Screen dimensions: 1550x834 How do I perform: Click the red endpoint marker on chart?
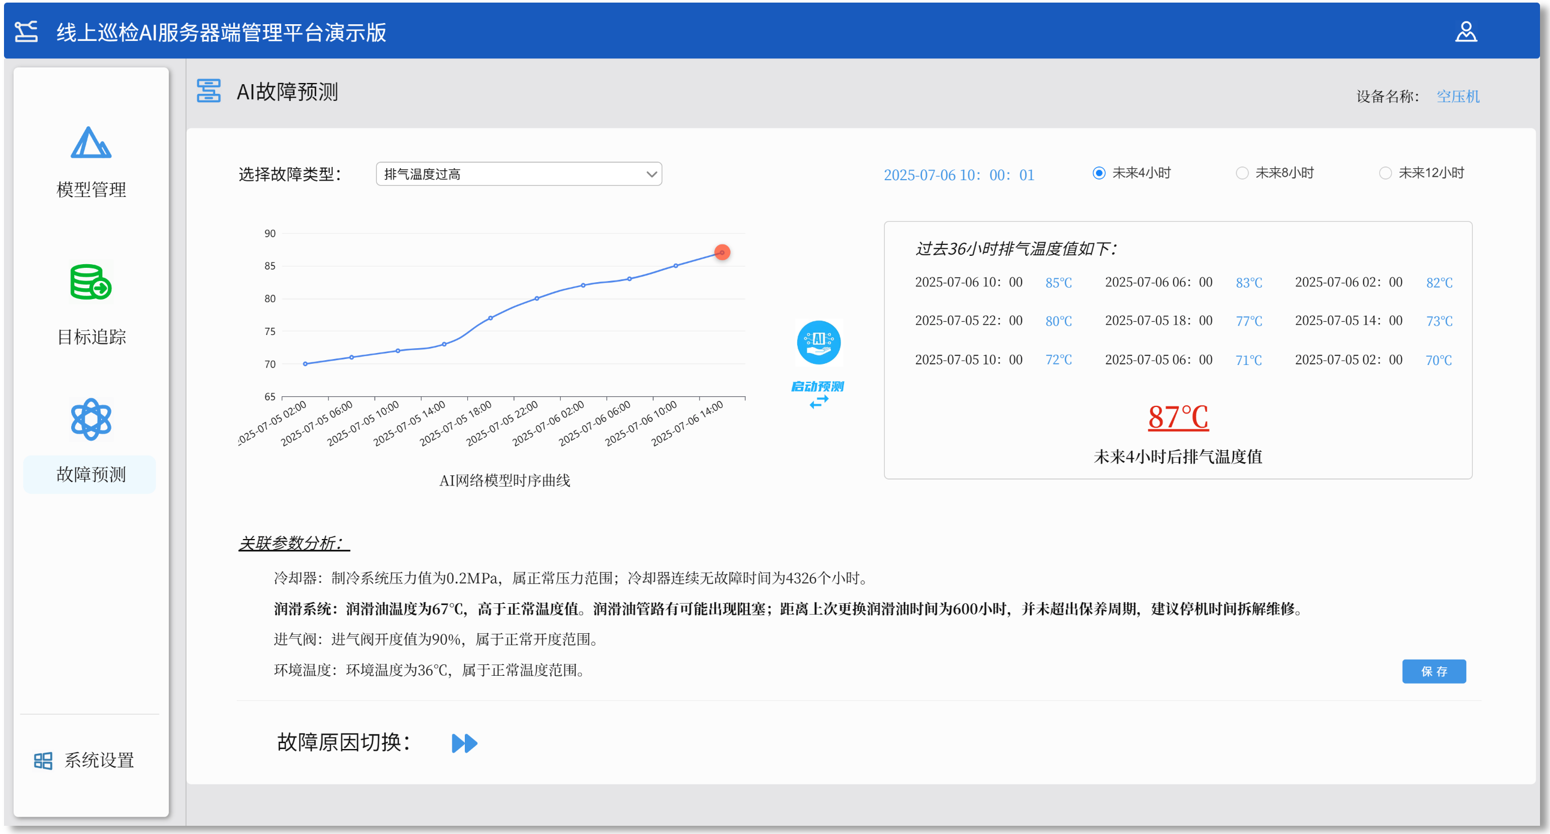(x=722, y=252)
